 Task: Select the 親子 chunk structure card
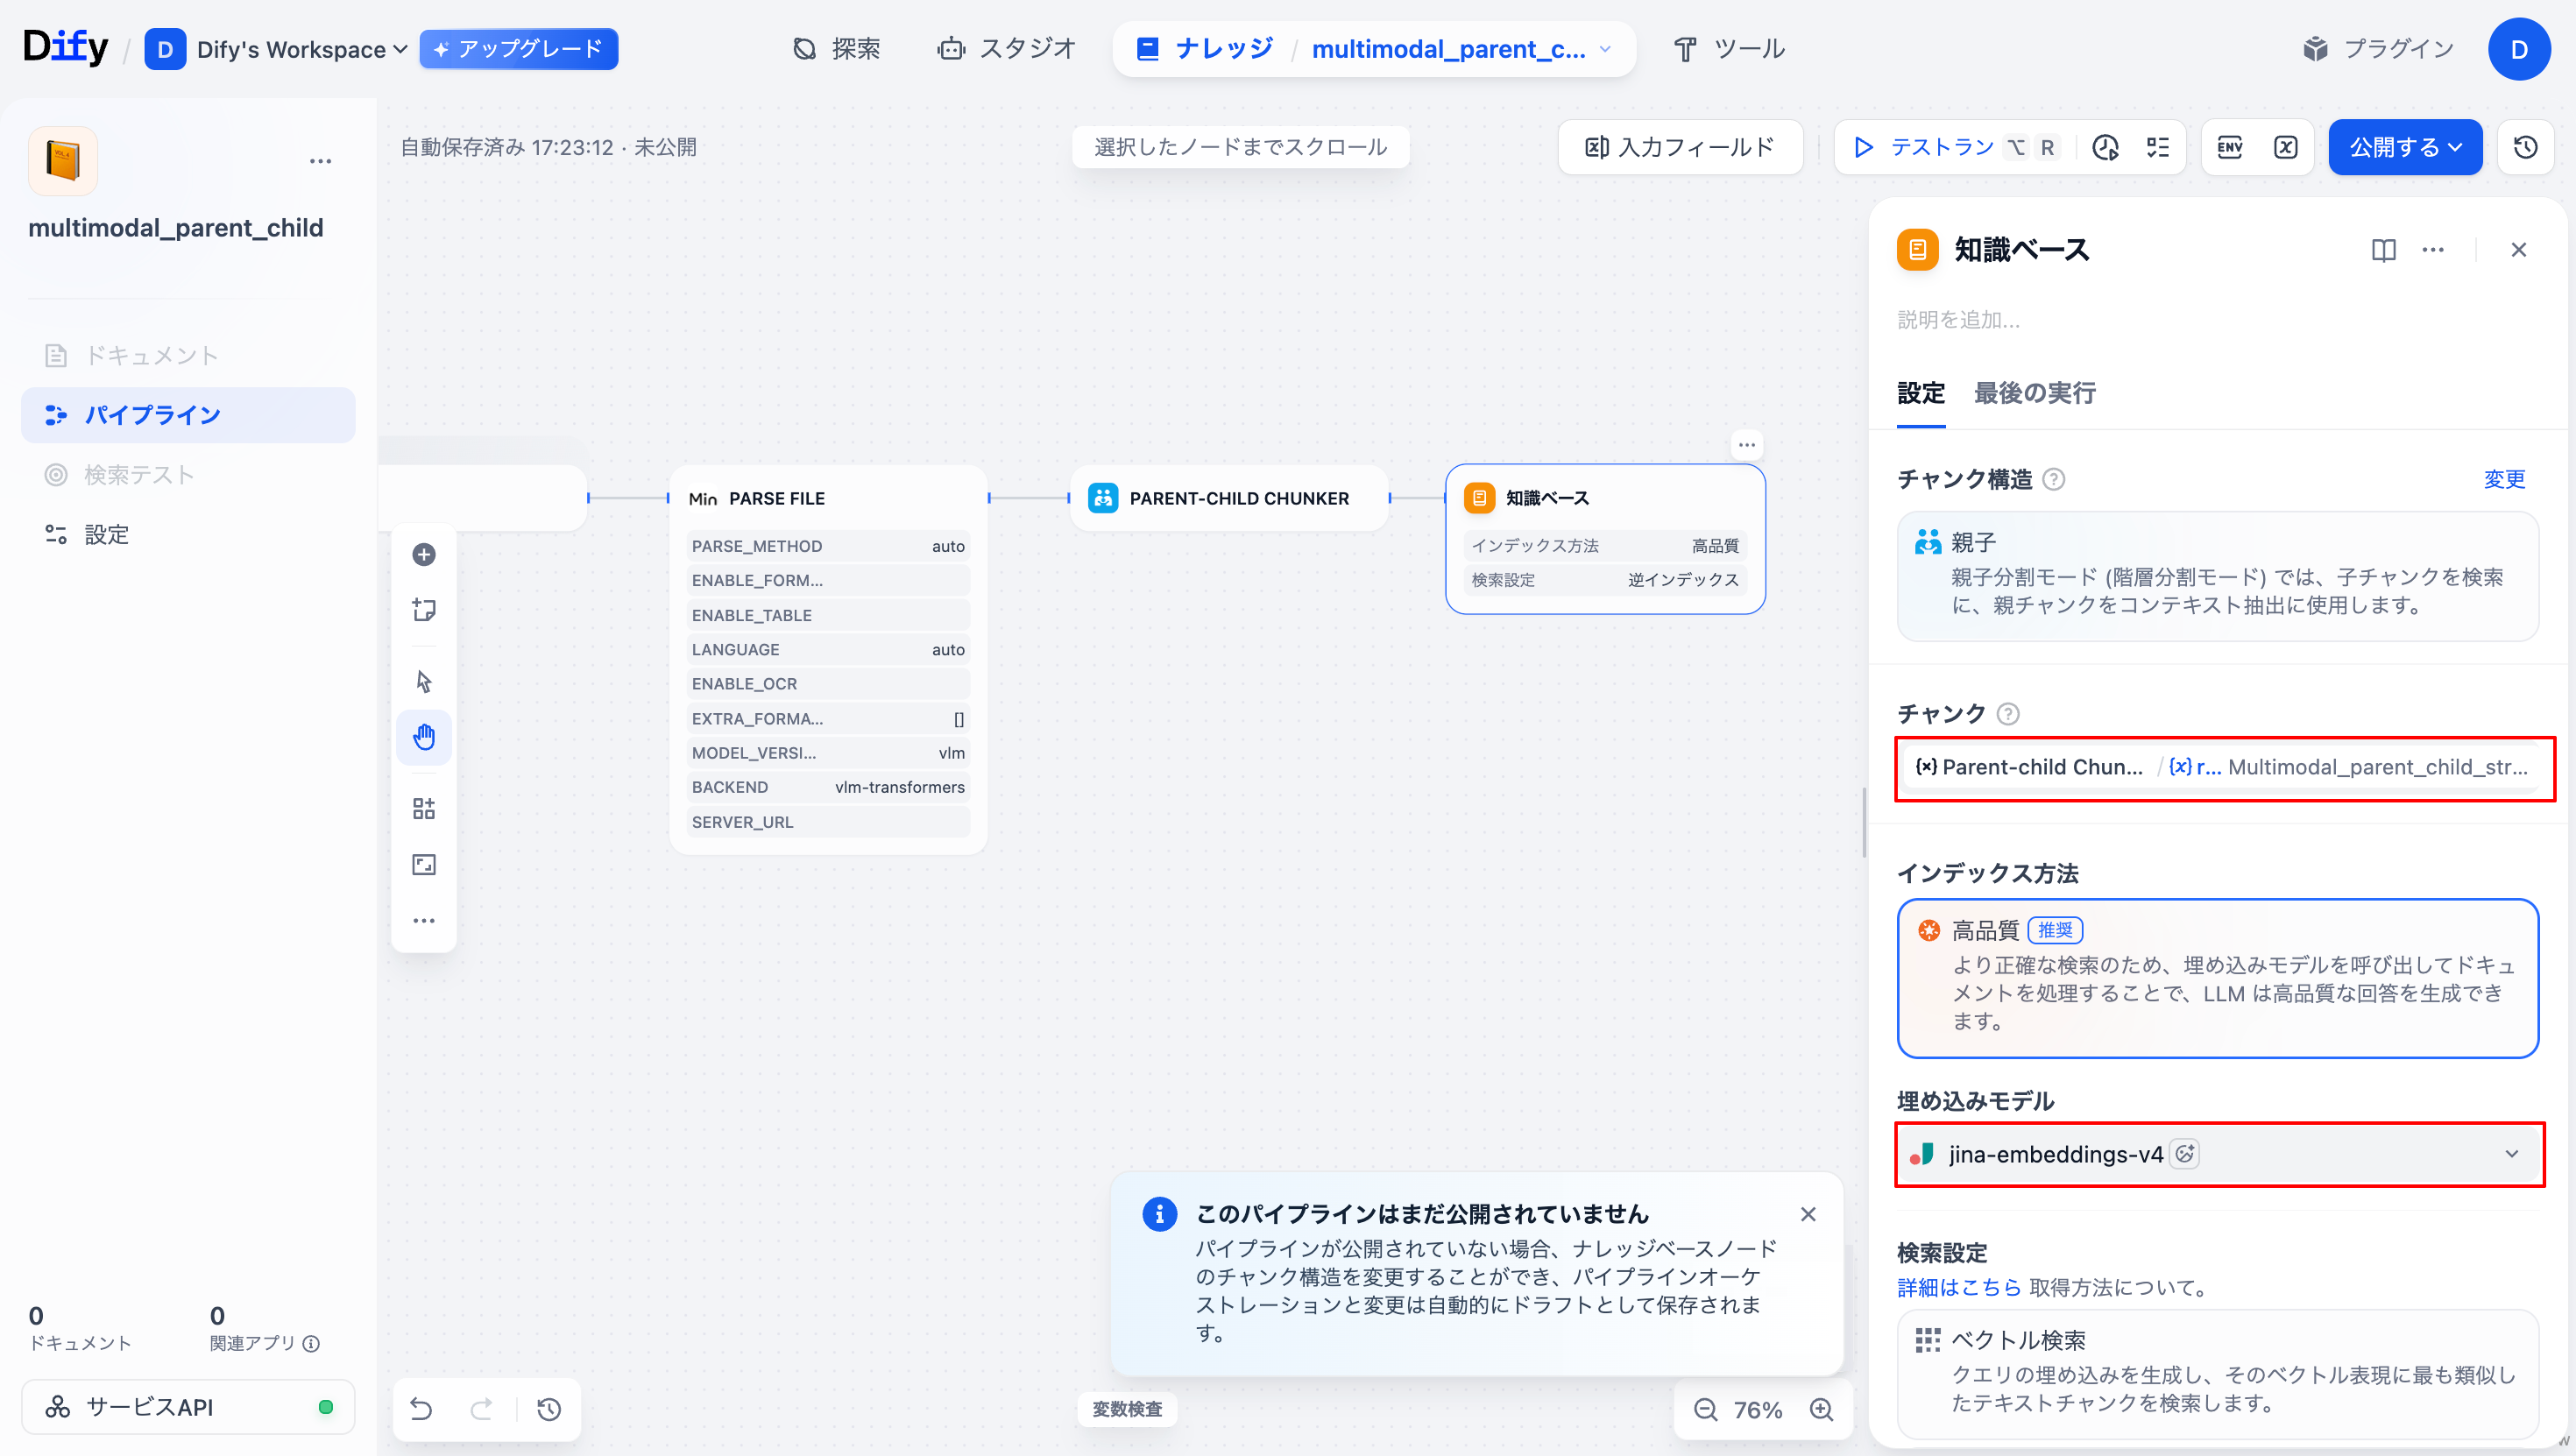click(x=2217, y=575)
